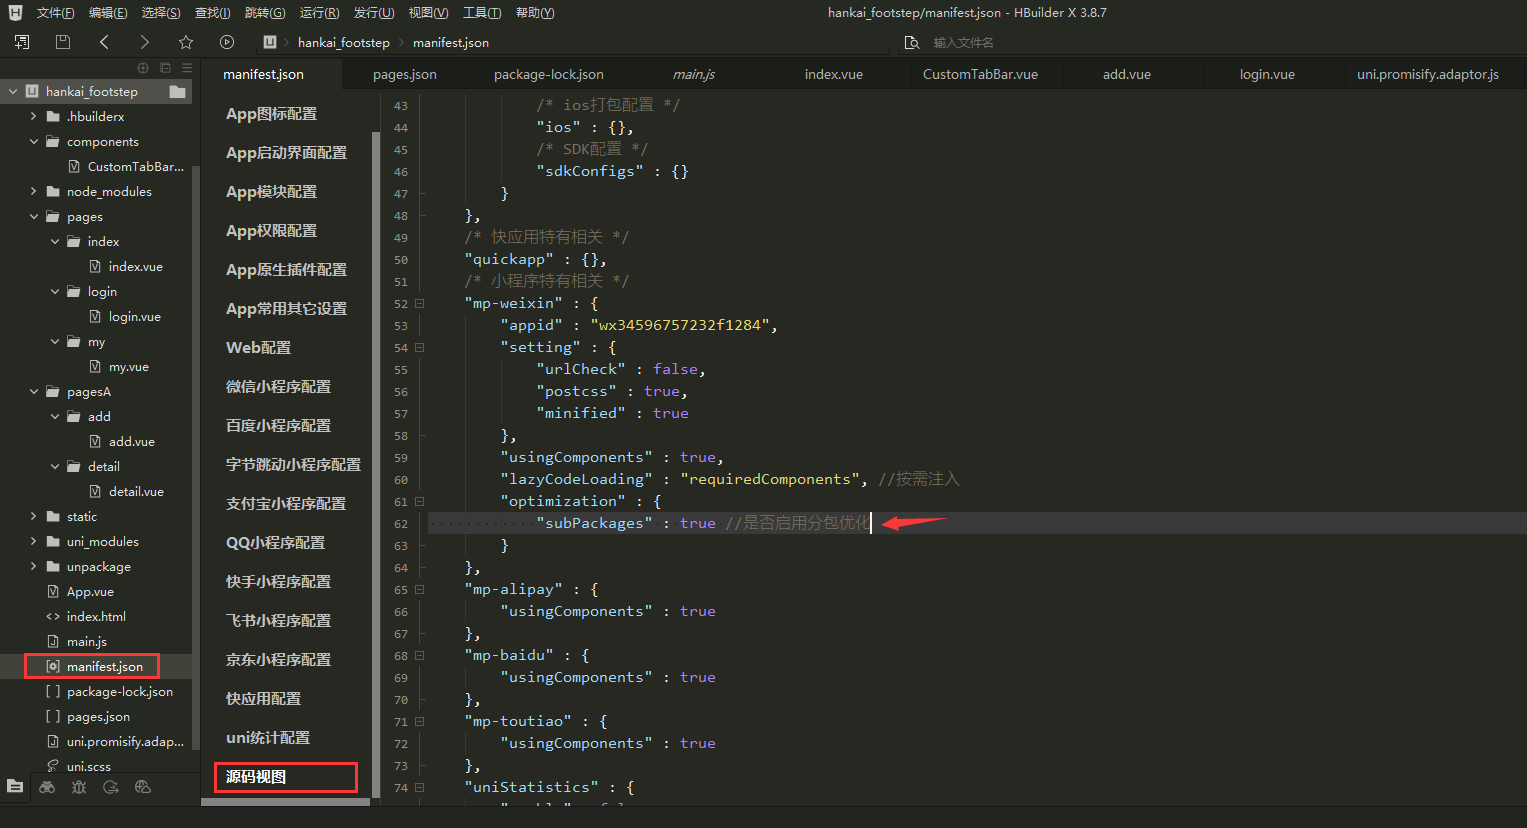Open the 发行(U) menu
Screen dimensions: 1527x828
374,13
